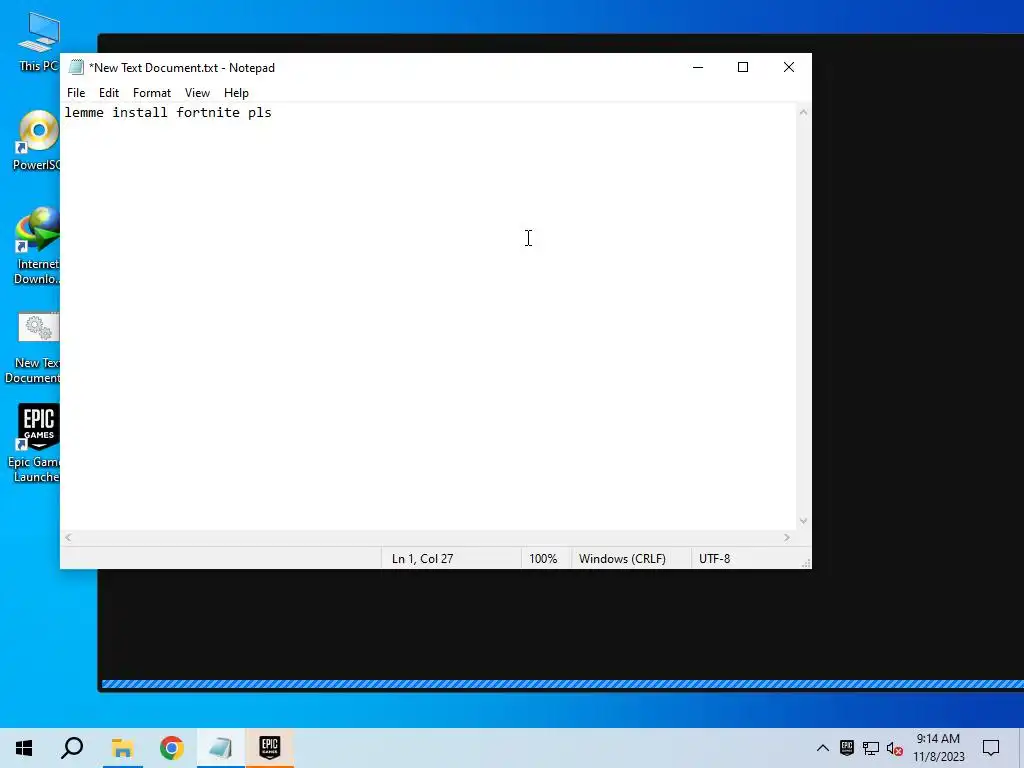Image resolution: width=1024 pixels, height=768 pixels.
Task: Open File Explorer from taskbar
Action: [x=122, y=748]
